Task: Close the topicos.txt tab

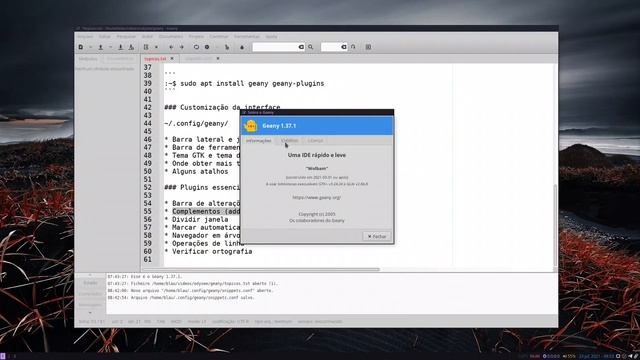Action: [x=172, y=59]
